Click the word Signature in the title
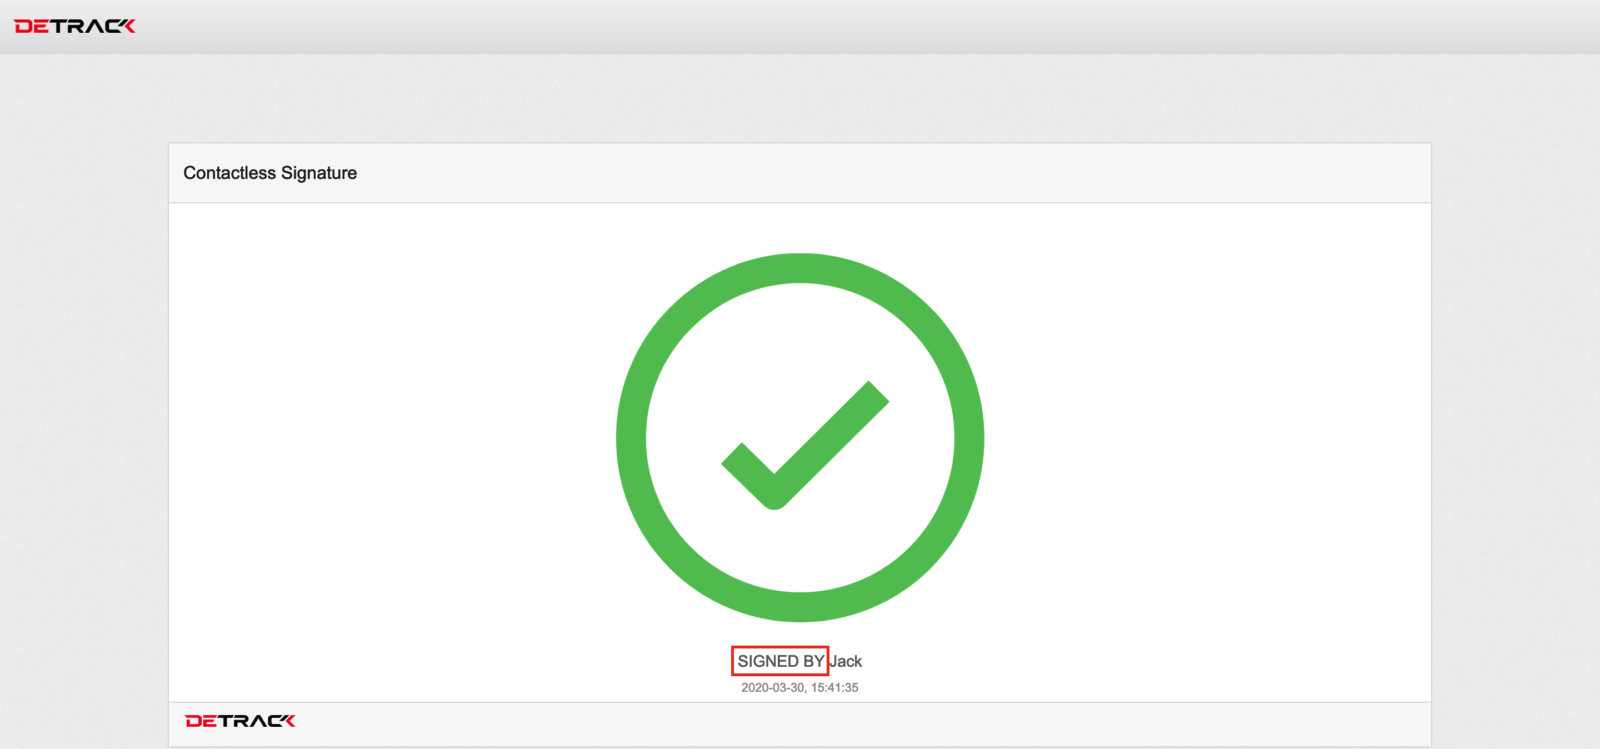The width and height of the screenshot is (1600, 749). [319, 173]
